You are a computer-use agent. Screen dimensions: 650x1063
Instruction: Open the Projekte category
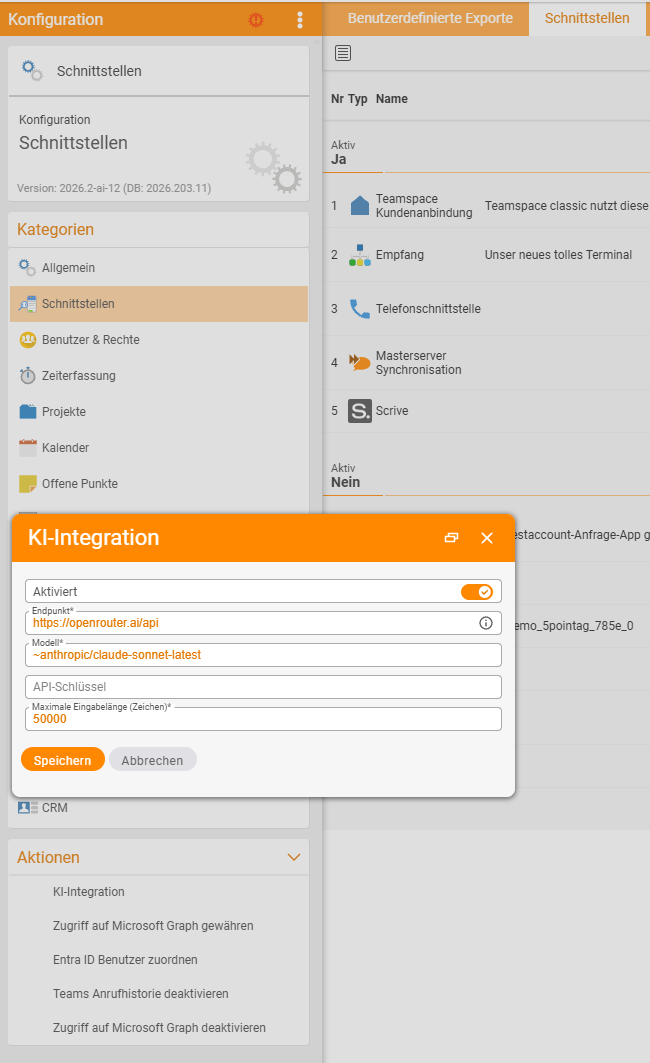point(159,412)
